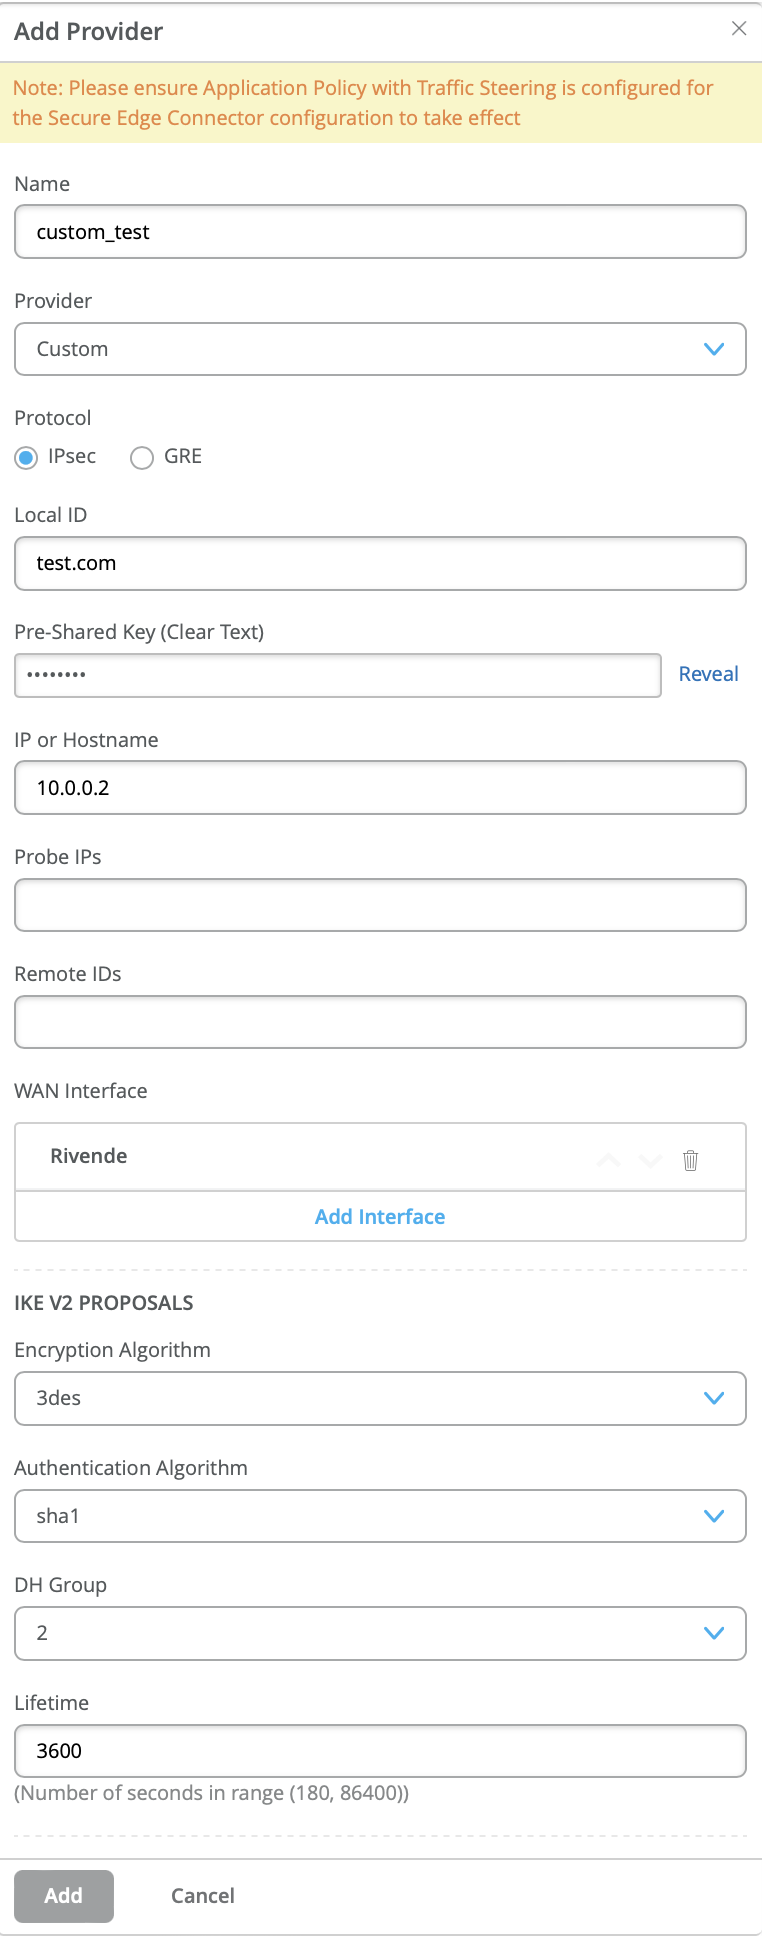Click the Pre-Shared Key field
Screen dimensions: 762x1936
[338, 675]
